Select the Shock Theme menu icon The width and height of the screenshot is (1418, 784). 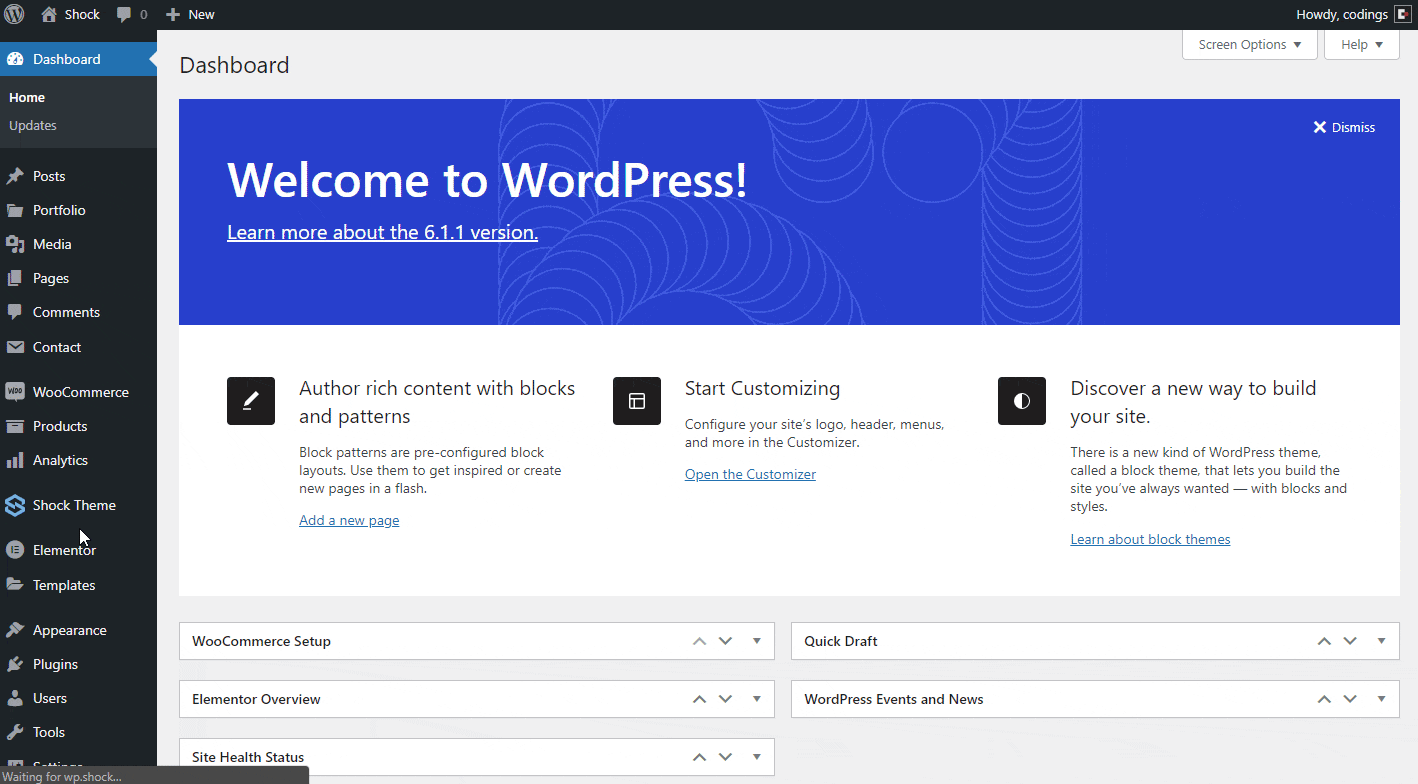pyautogui.click(x=14, y=505)
